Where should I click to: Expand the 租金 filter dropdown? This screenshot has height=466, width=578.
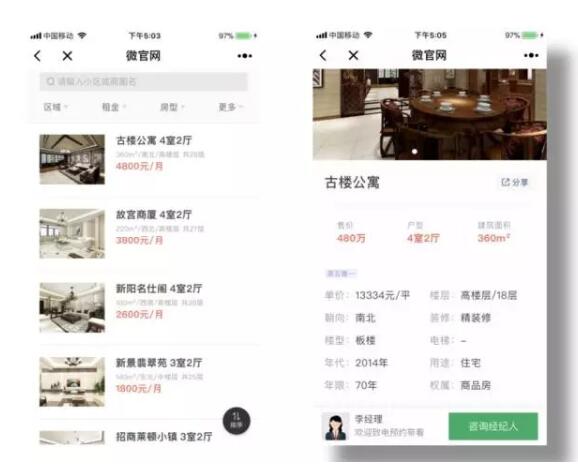tap(114, 107)
